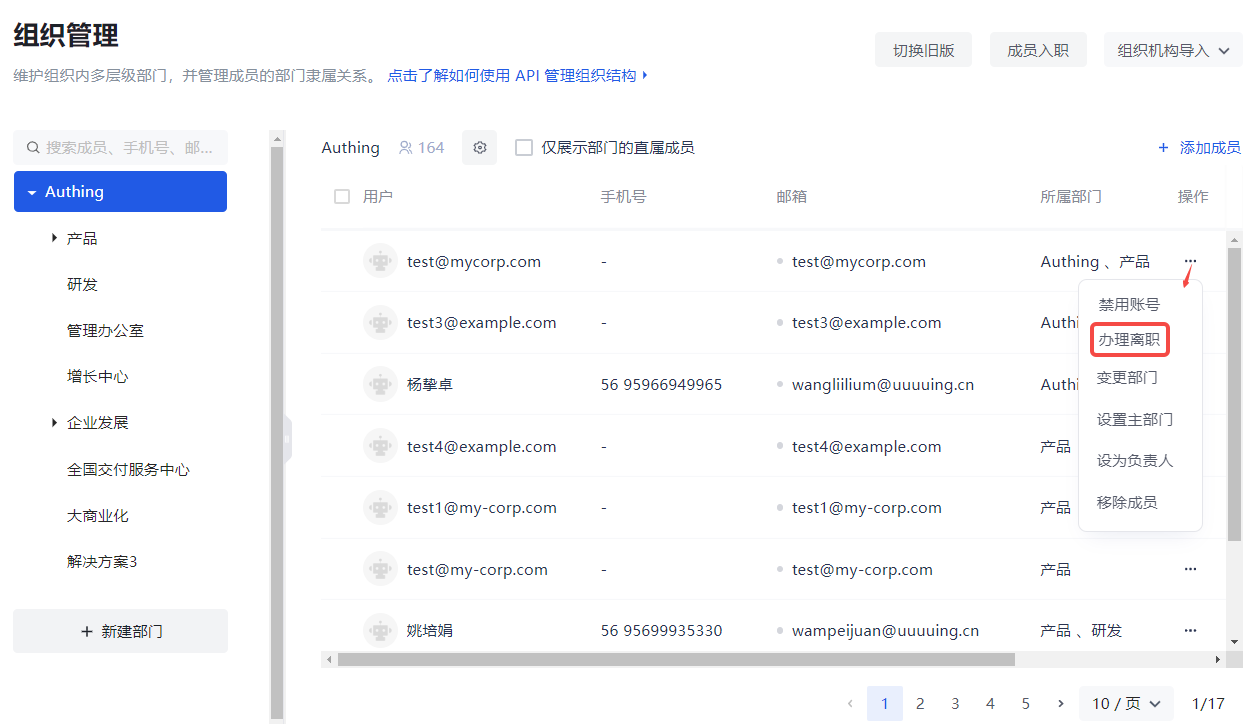Screen dimensions: 1252x724
Task: Open the settings gear next to Authing
Action: [x=480, y=148]
